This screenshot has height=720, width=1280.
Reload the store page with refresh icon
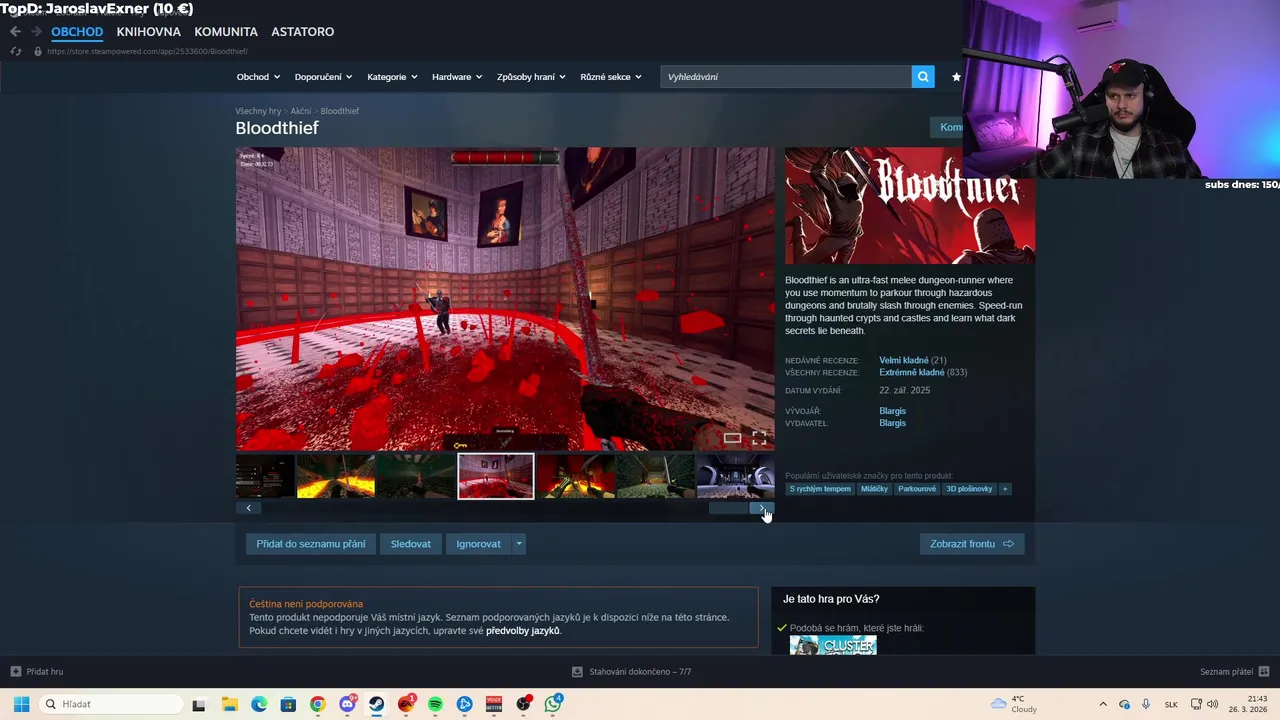[16, 51]
